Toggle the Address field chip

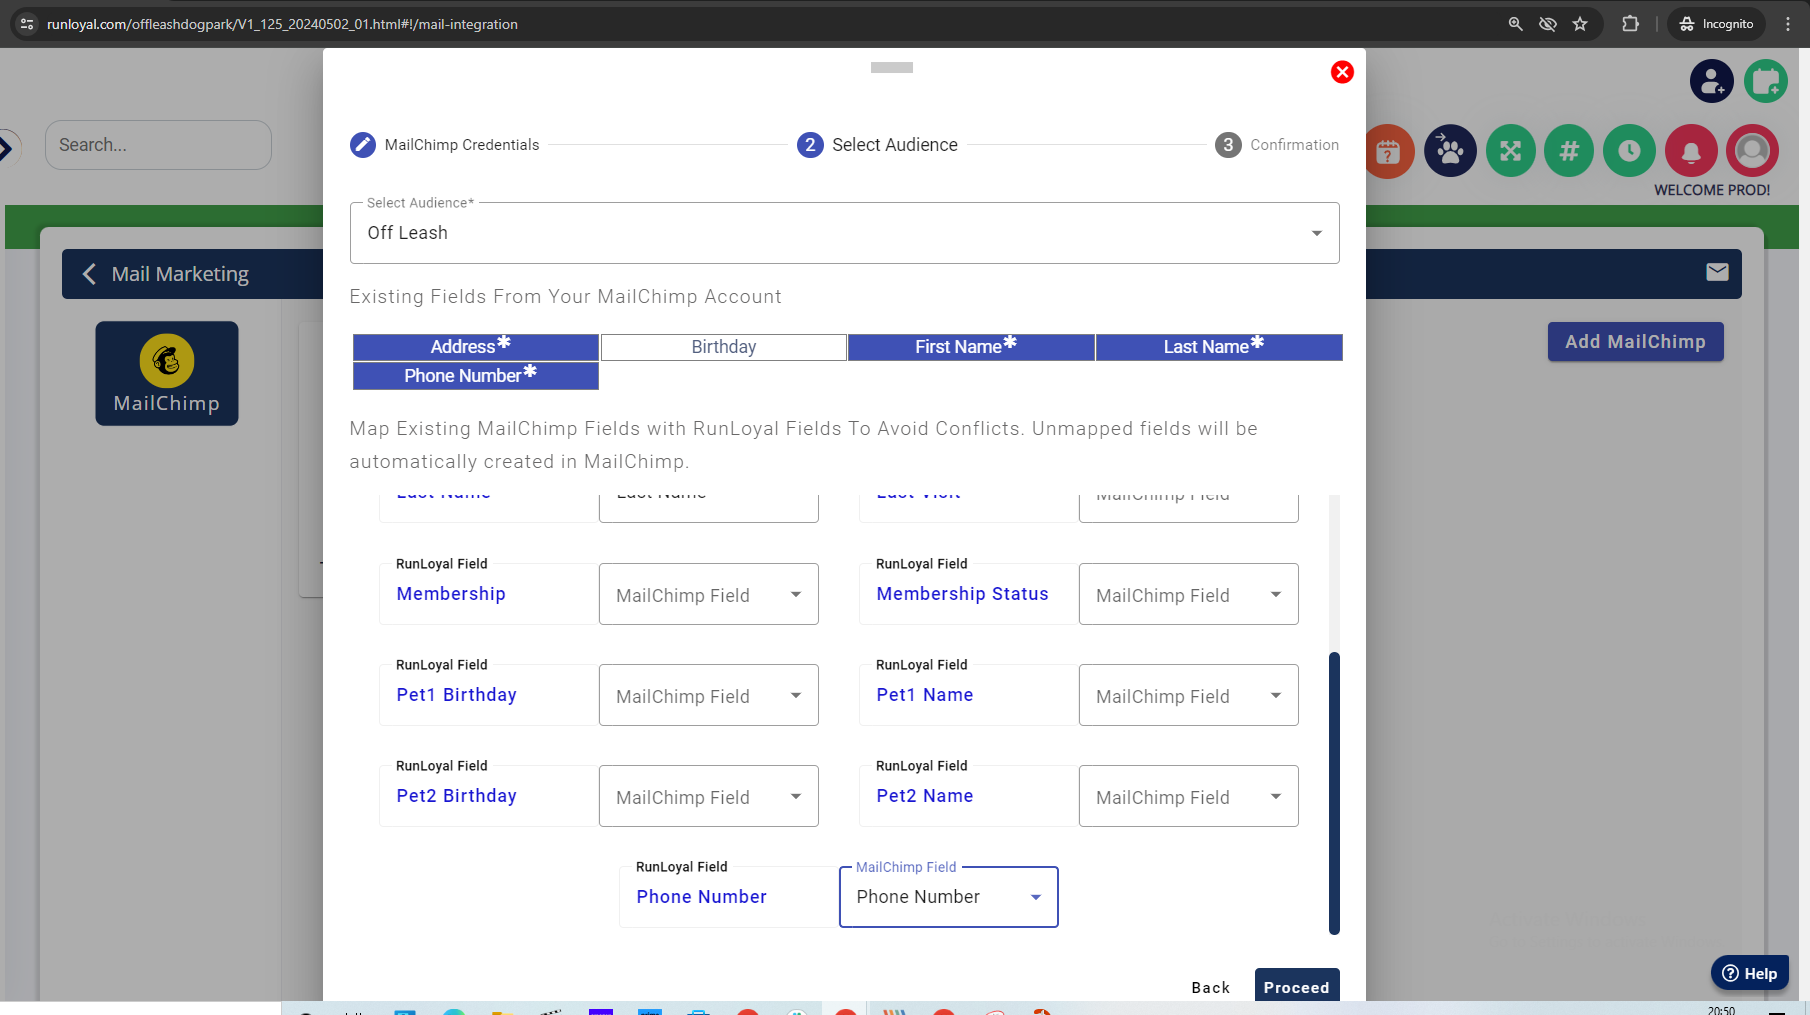coord(476,347)
